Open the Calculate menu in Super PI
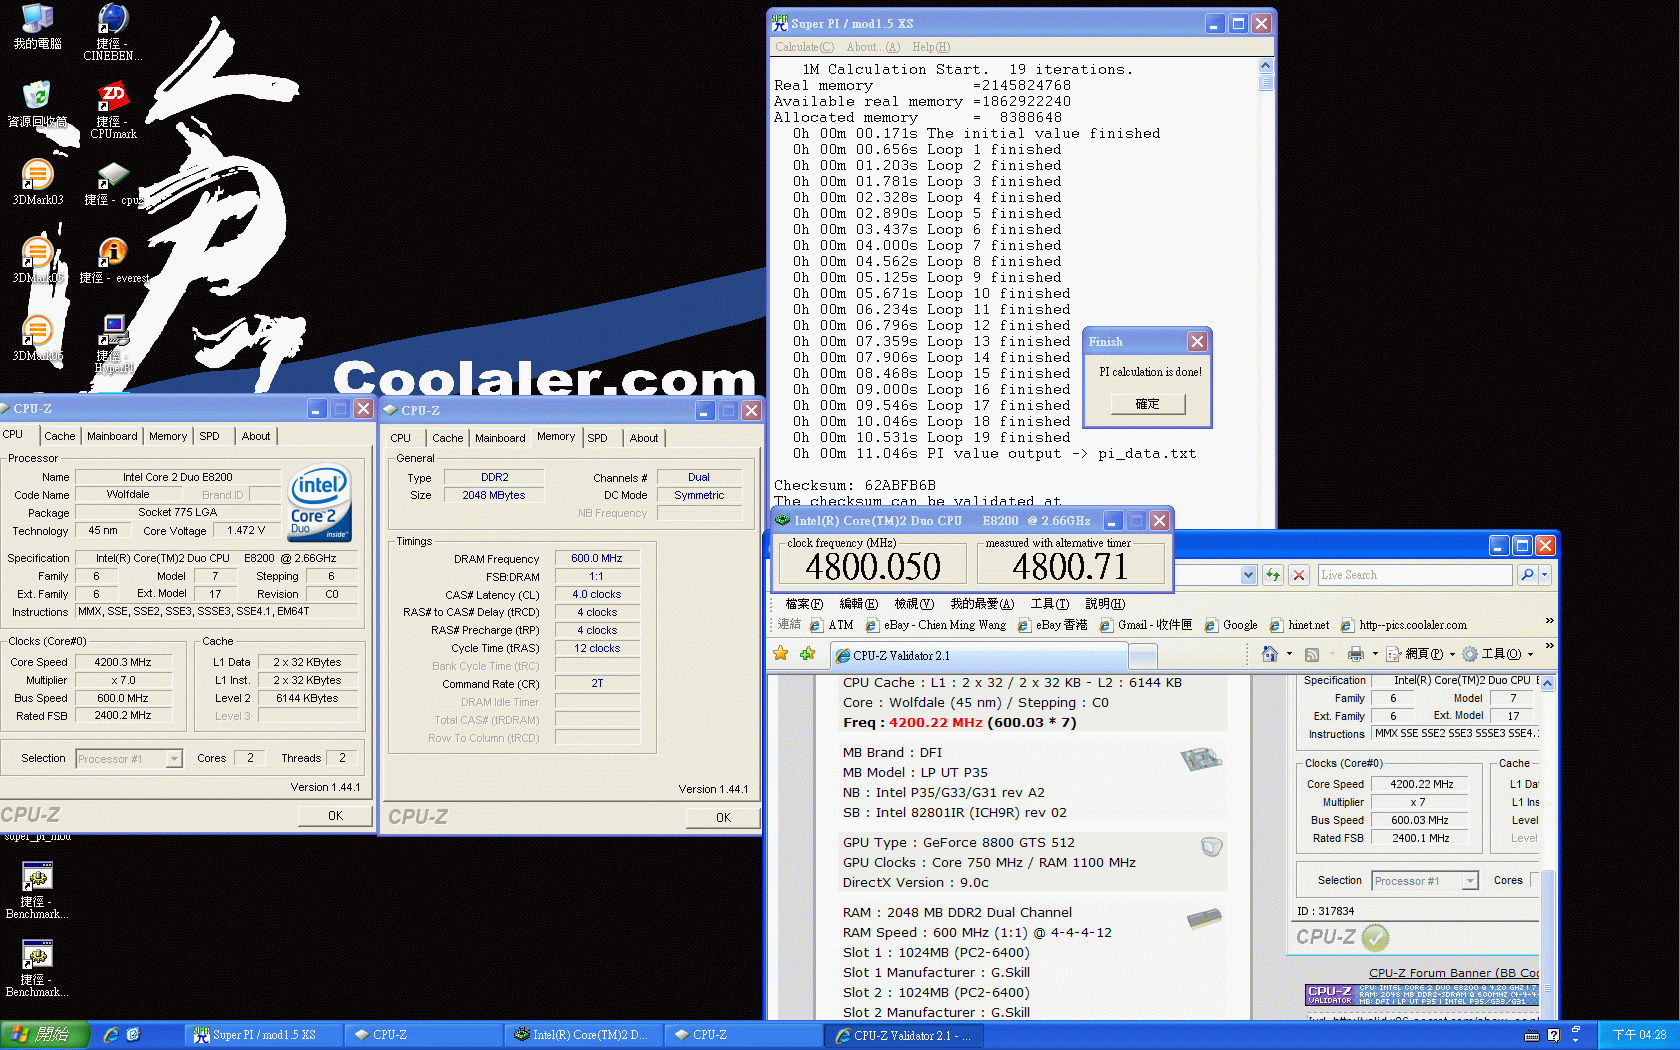 pyautogui.click(x=803, y=47)
